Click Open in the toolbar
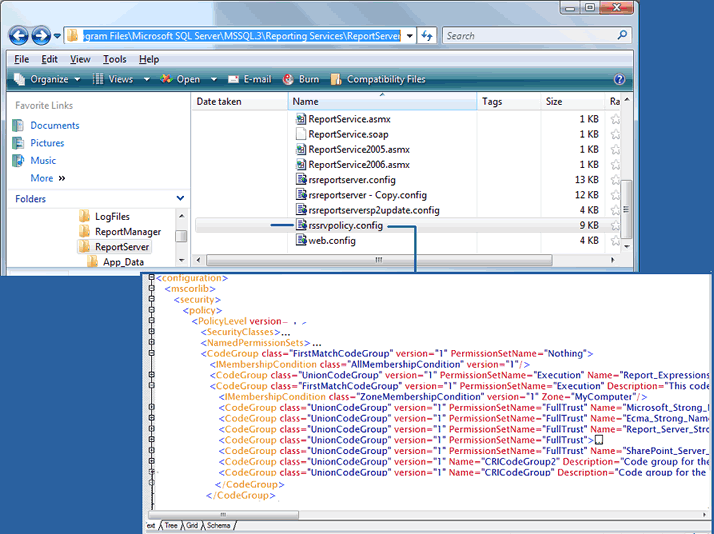This screenshot has width=714, height=534. click(x=180, y=79)
